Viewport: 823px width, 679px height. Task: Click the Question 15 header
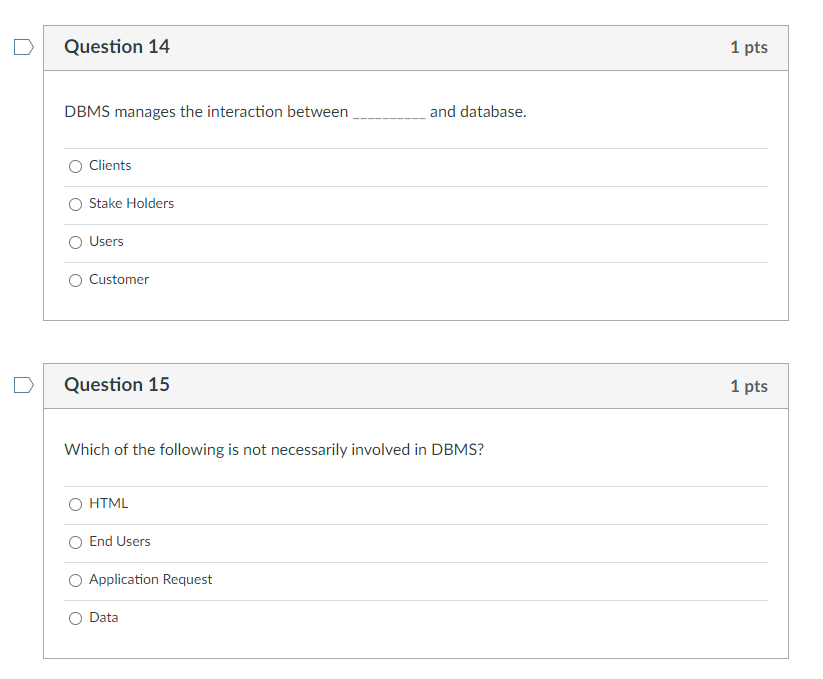point(116,384)
